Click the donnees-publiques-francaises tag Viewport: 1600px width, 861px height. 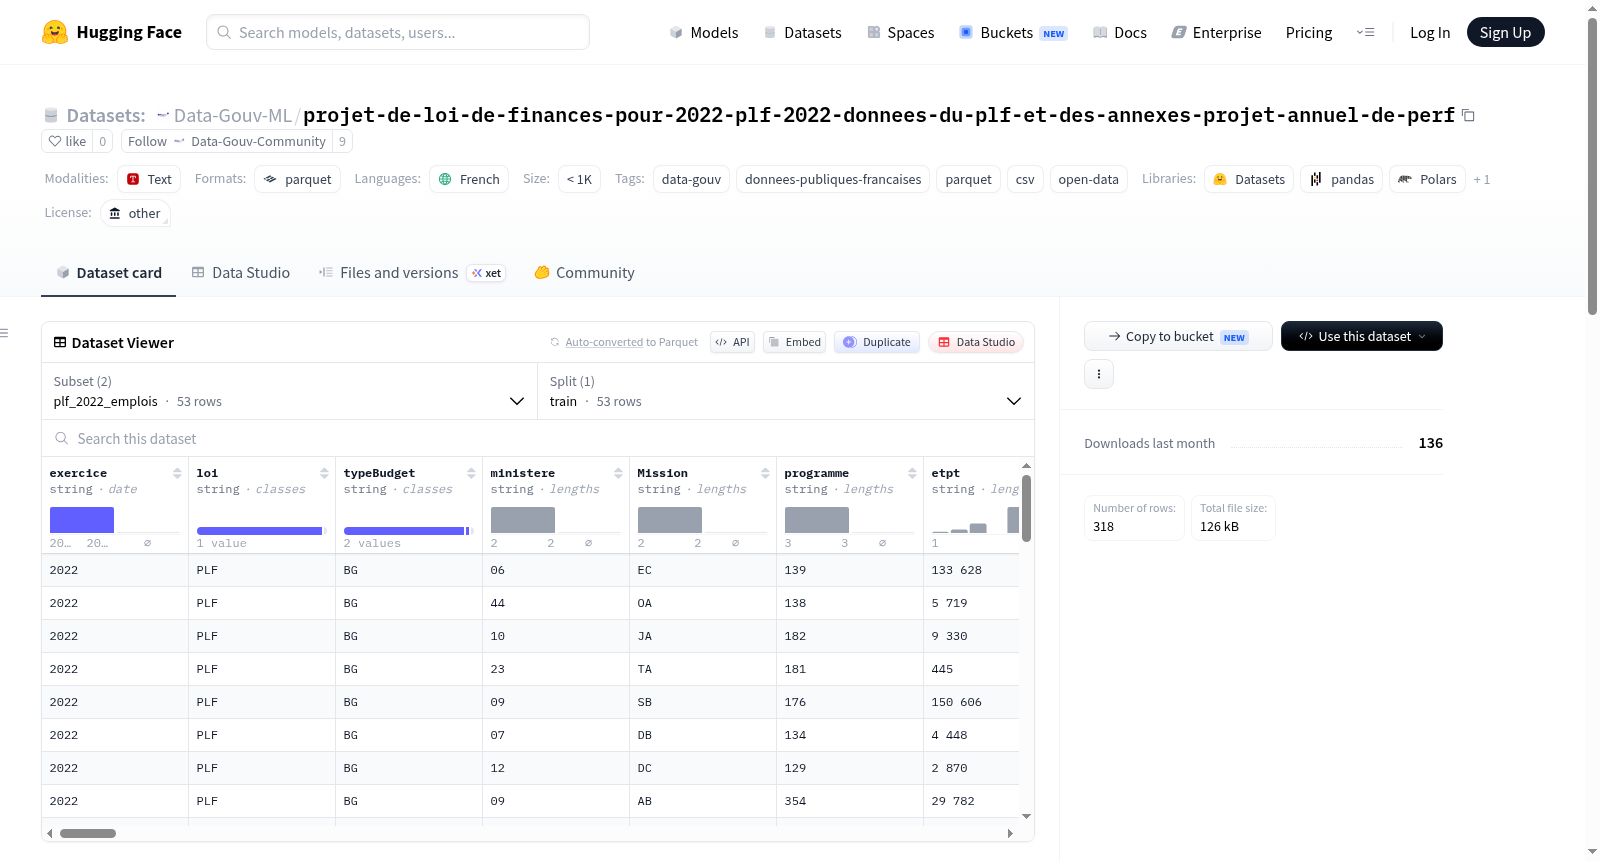coord(833,179)
